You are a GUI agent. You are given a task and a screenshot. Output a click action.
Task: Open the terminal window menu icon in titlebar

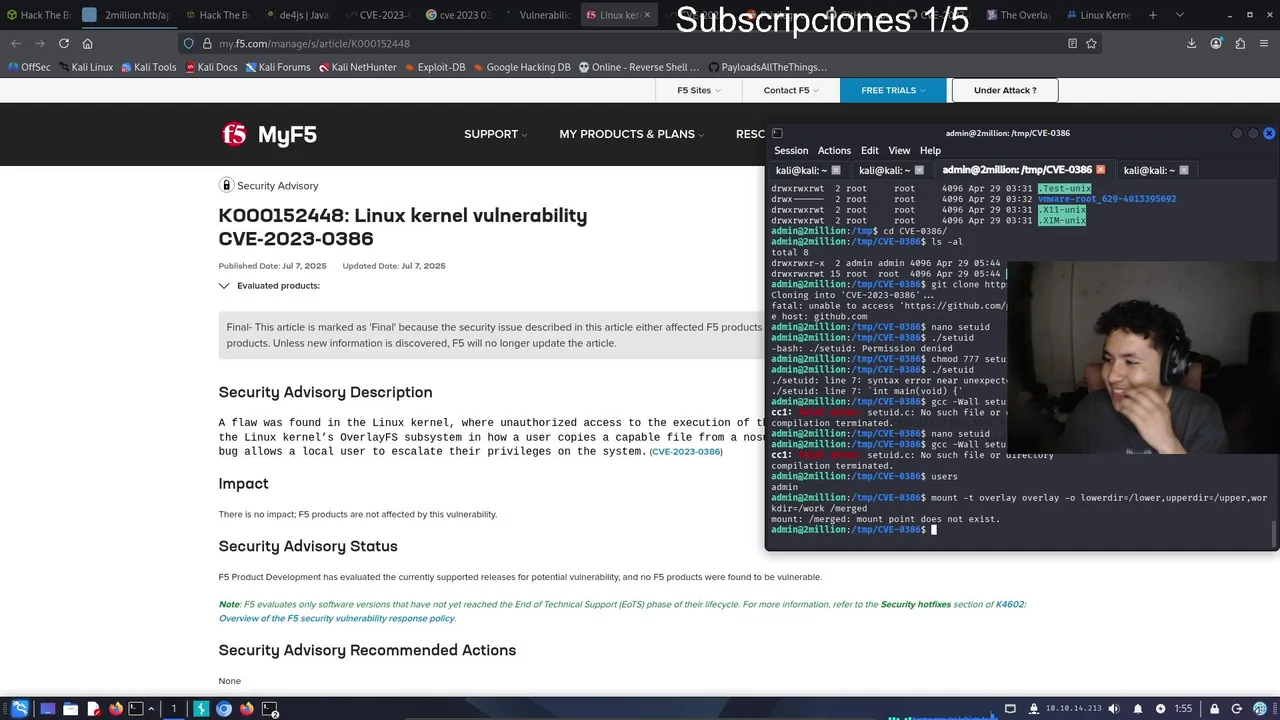click(x=777, y=133)
